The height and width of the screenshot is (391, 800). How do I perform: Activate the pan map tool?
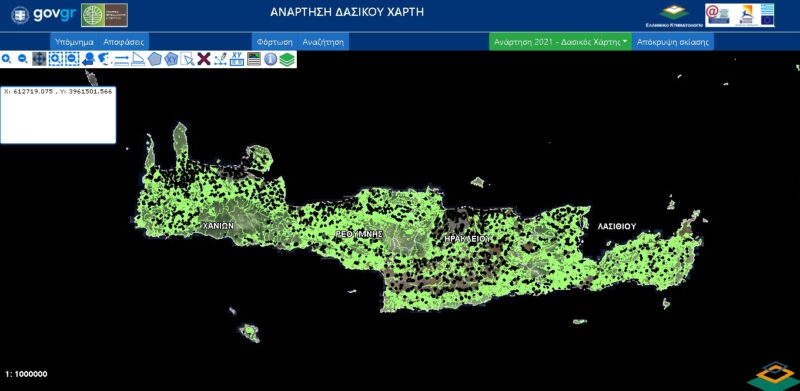pos(39,59)
